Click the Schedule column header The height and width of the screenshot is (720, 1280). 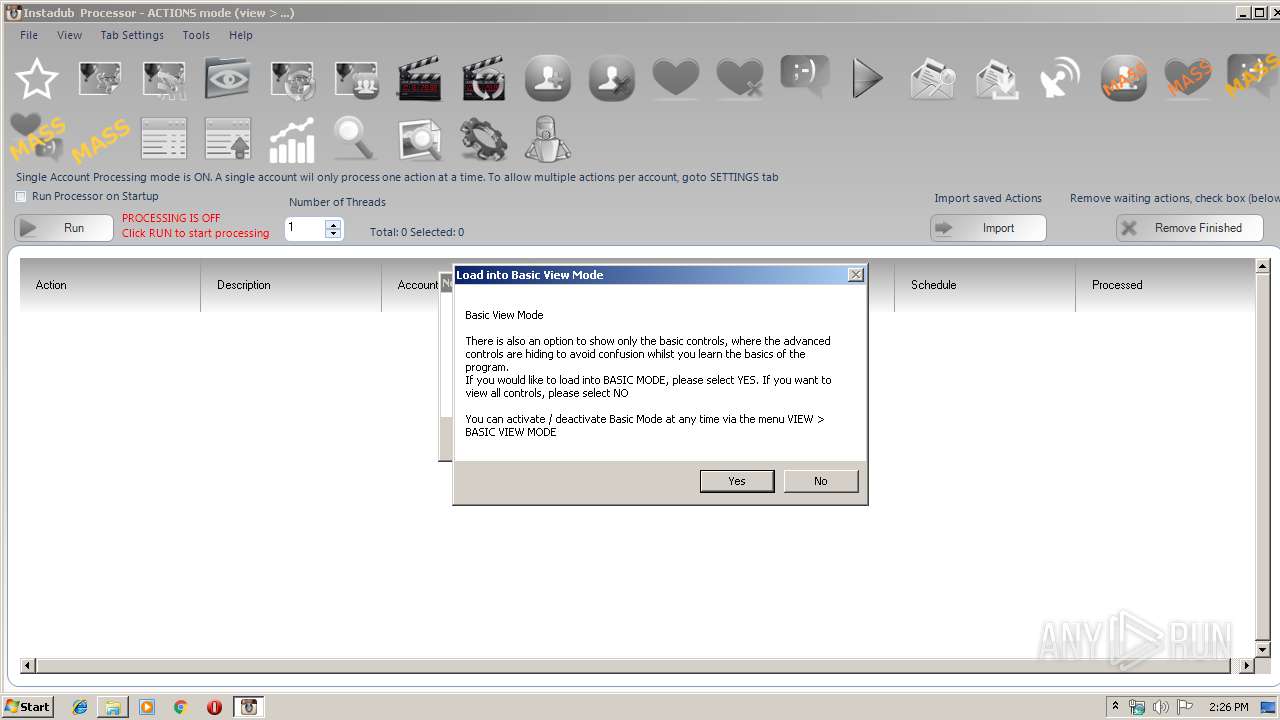tap(985, 285)
